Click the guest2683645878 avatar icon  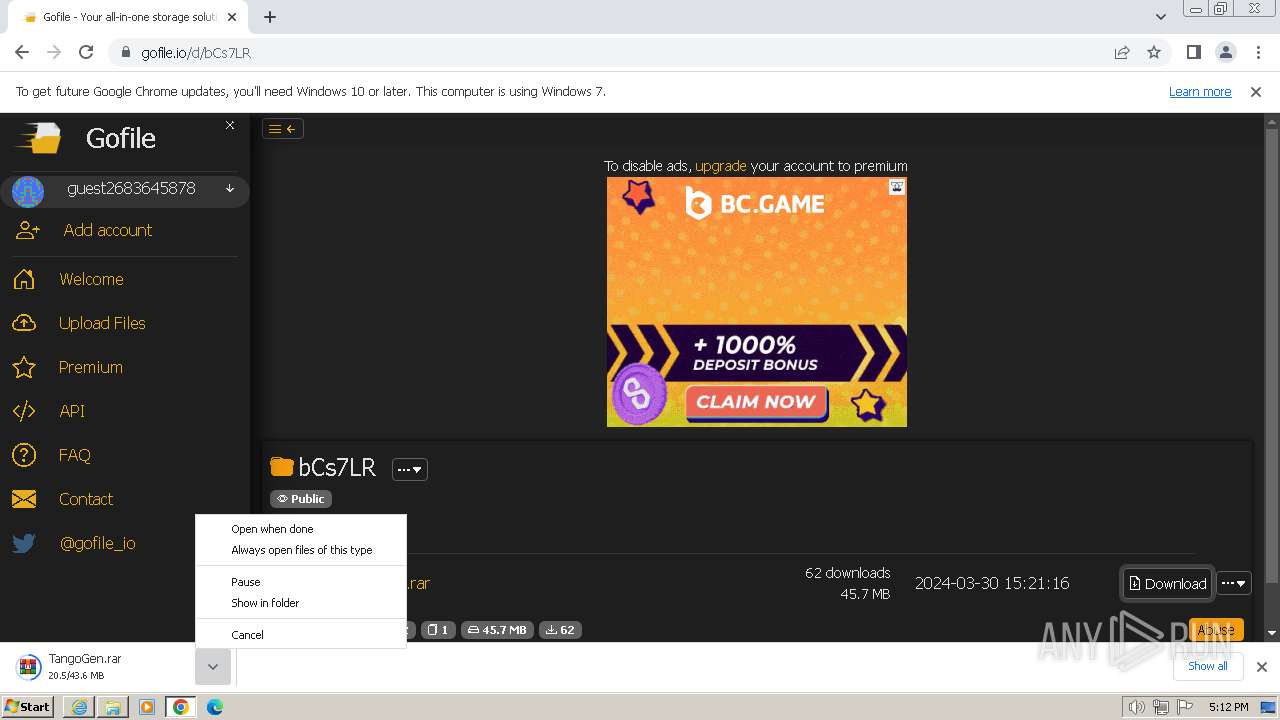tap(28, 191)
